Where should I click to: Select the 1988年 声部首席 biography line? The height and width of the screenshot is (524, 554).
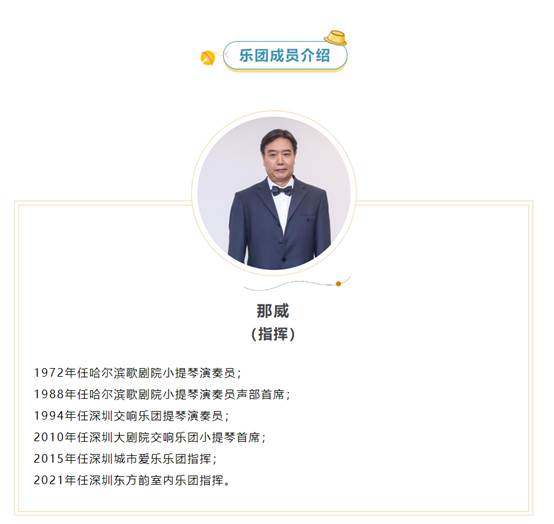coord(161,394)
